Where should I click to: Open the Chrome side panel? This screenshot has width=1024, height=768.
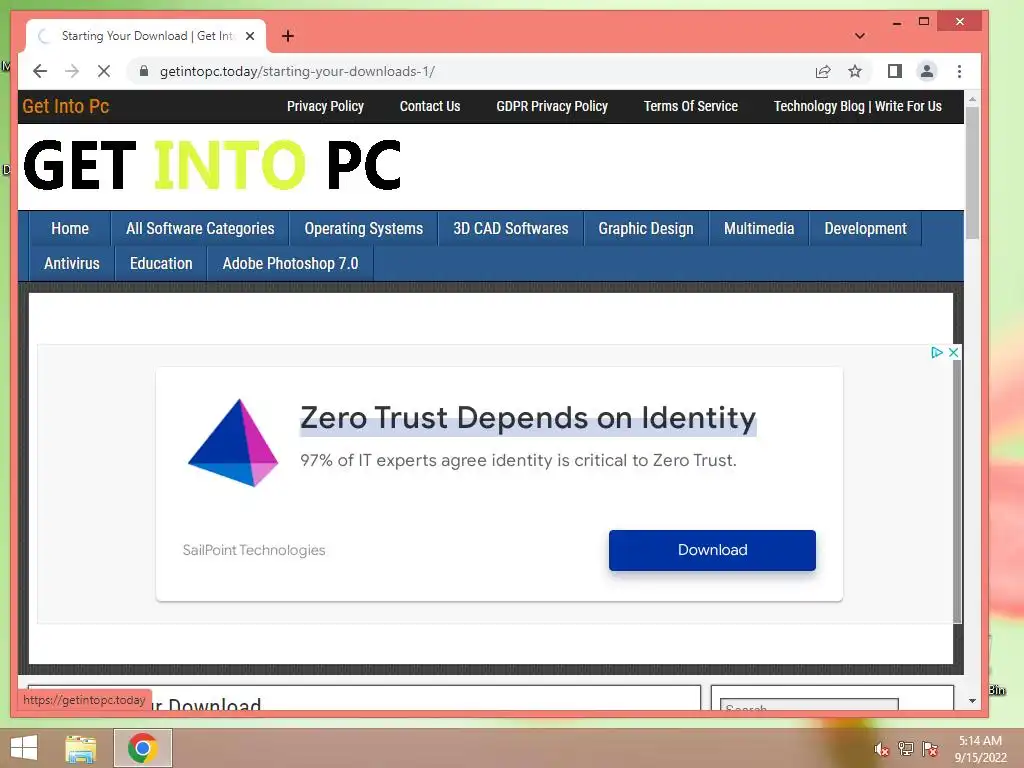(x=895, y=71)
